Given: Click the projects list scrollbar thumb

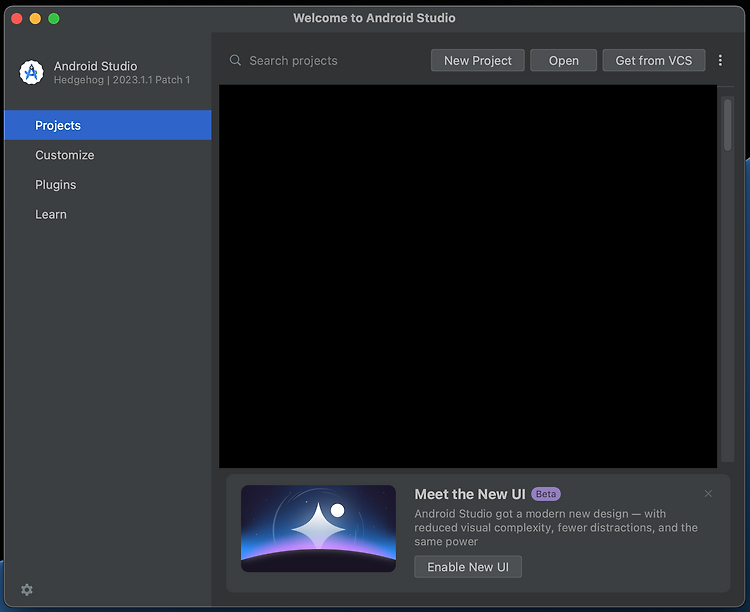Looking at the screenshot, I should click(728, 125).
